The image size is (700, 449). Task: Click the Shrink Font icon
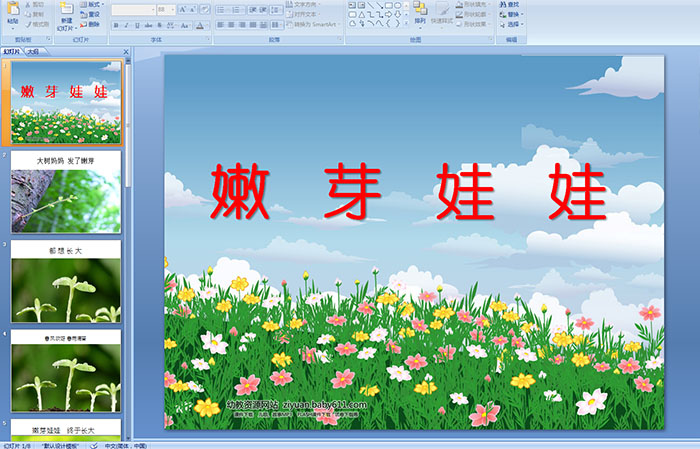coord(192,9)
